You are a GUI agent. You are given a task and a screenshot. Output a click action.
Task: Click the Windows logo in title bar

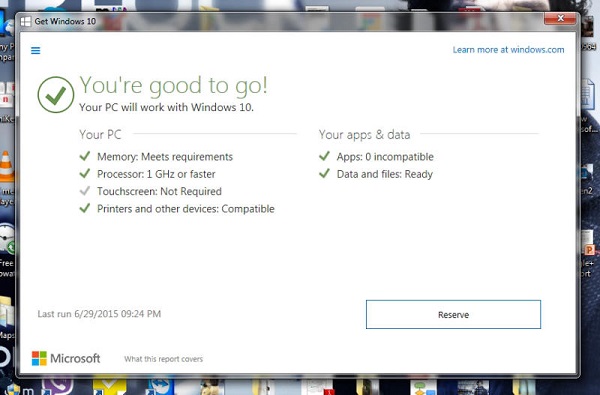[26, 21]
